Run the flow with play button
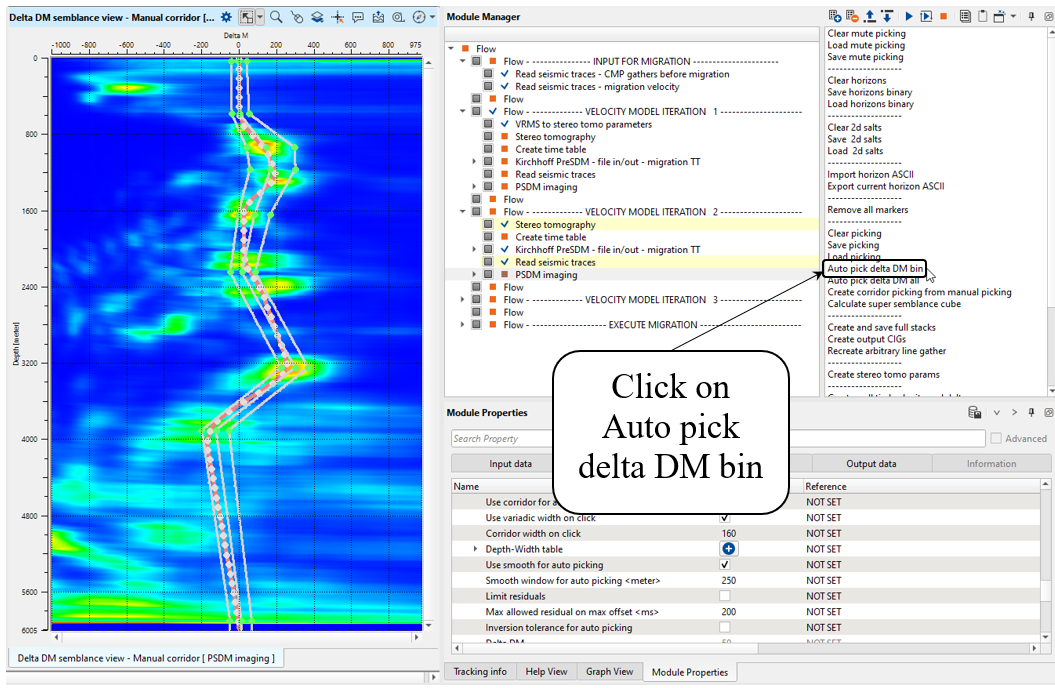 tap(909, 17)
